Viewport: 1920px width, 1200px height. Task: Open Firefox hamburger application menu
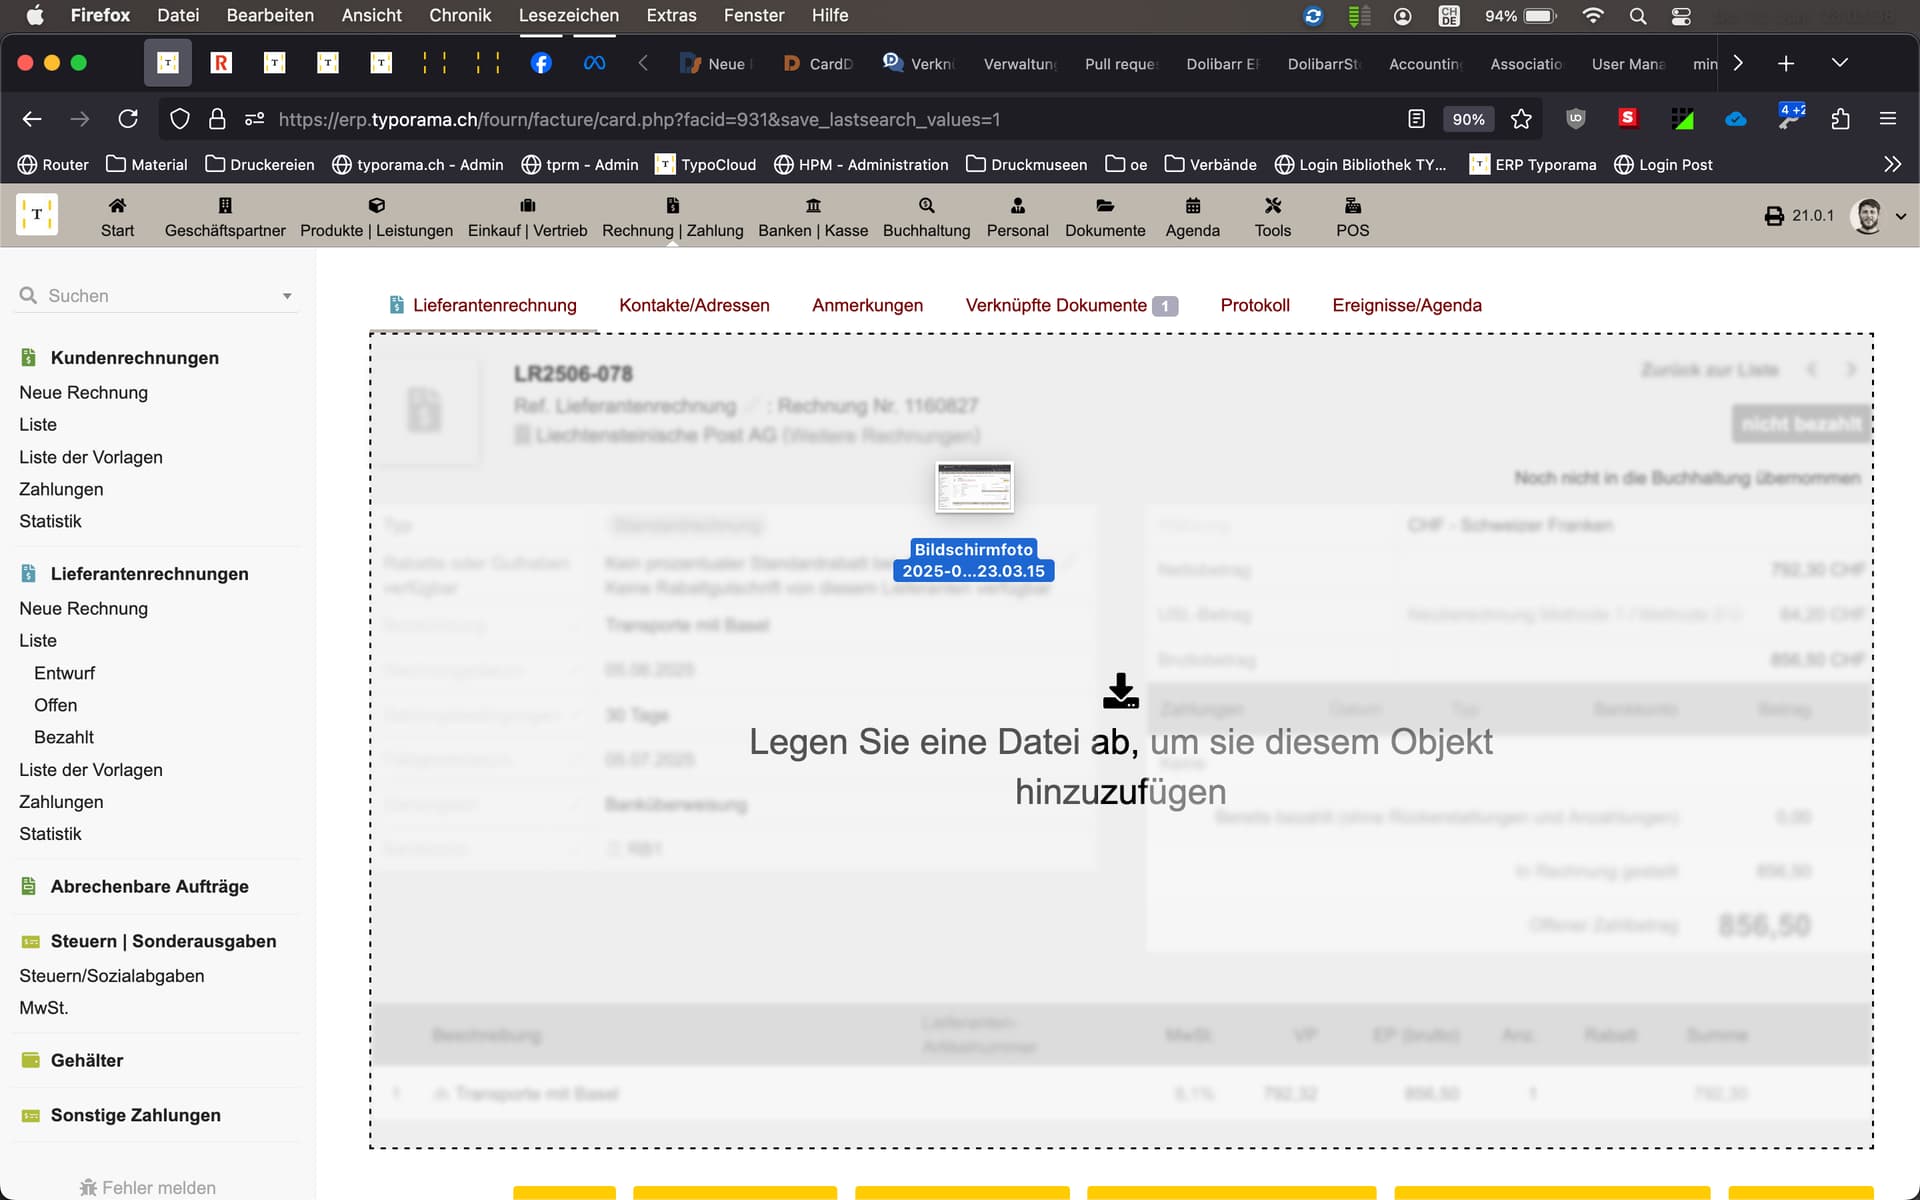[1888, 119]
